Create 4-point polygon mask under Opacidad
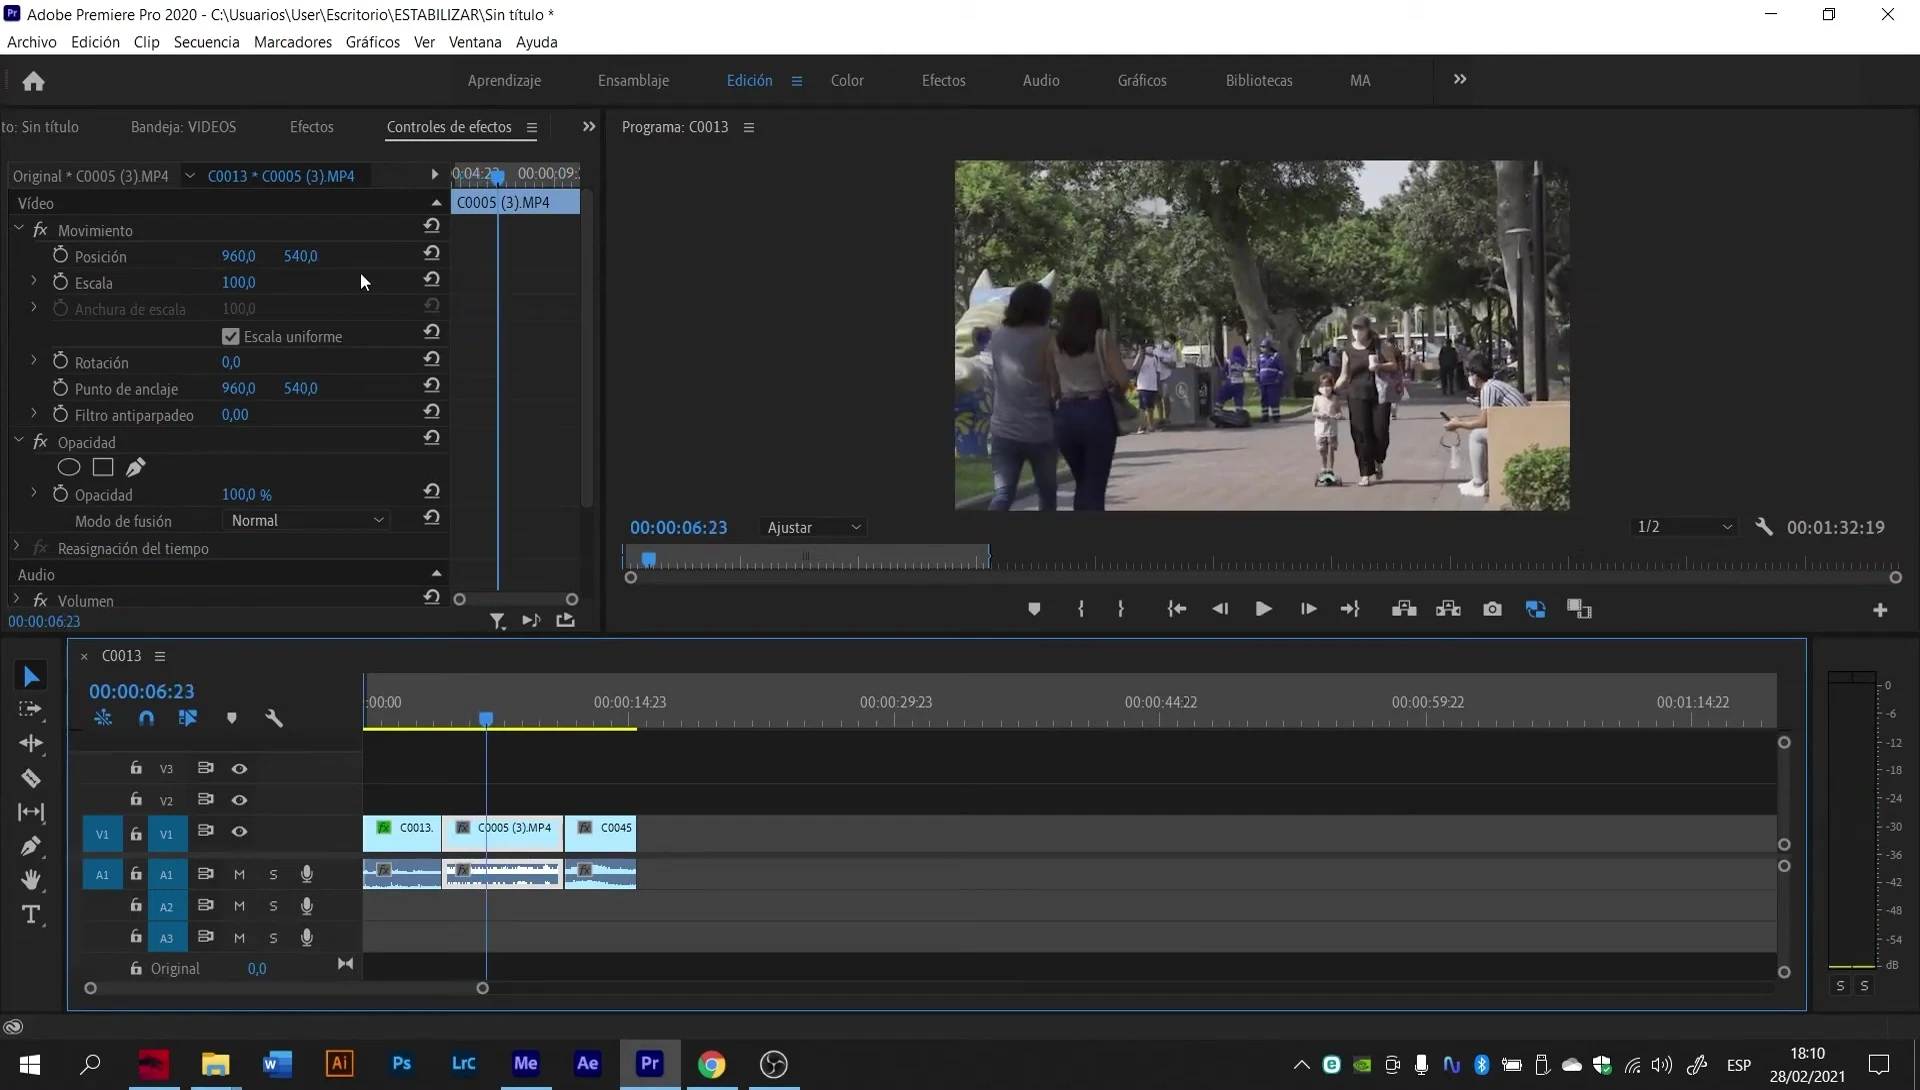This screenshot has width=1920, height=1090. 103,467
